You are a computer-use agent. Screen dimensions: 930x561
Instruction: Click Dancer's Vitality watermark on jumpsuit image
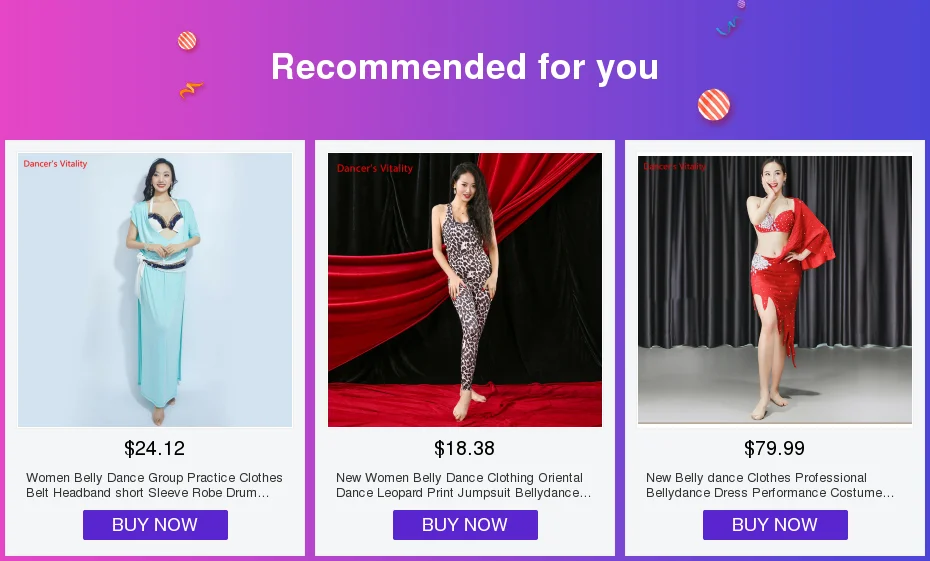click(x=375, y=168)
